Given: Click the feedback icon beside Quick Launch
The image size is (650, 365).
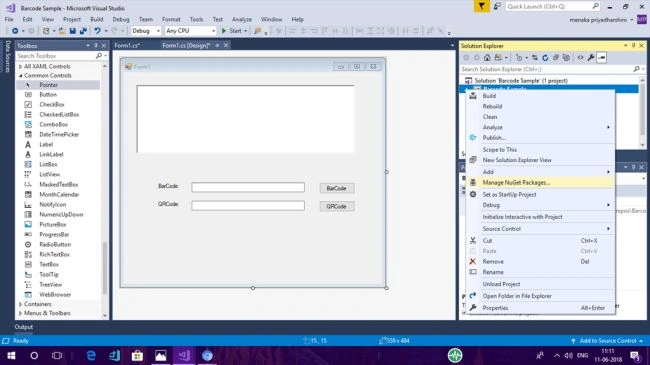Looking at the screenshot, I should coord(497,6).
